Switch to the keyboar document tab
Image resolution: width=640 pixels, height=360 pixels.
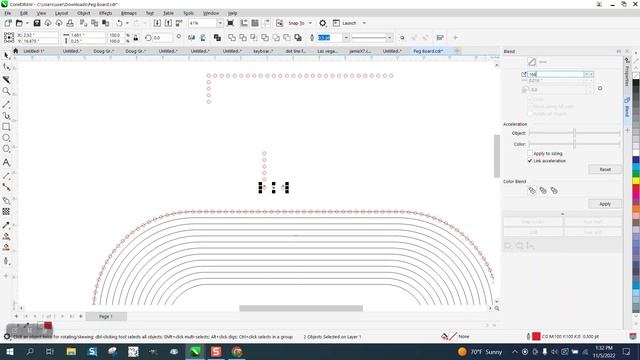tap(263, 51)
